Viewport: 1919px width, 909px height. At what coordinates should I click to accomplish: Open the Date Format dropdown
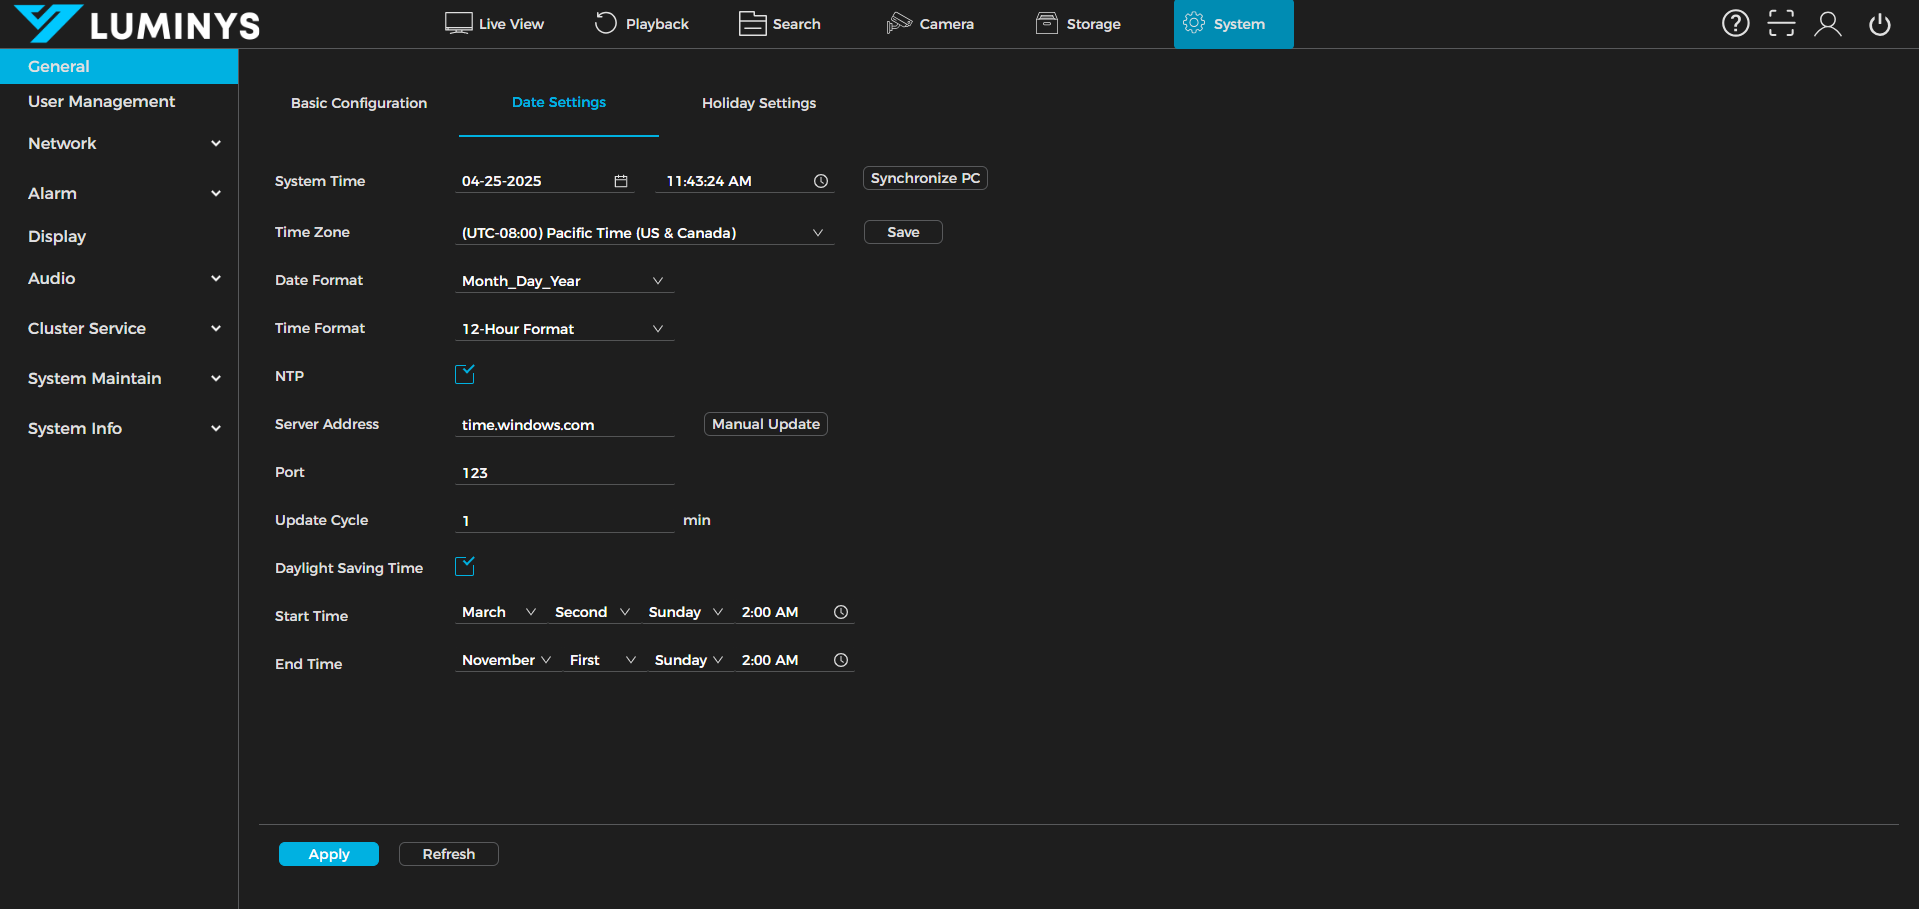563,281
